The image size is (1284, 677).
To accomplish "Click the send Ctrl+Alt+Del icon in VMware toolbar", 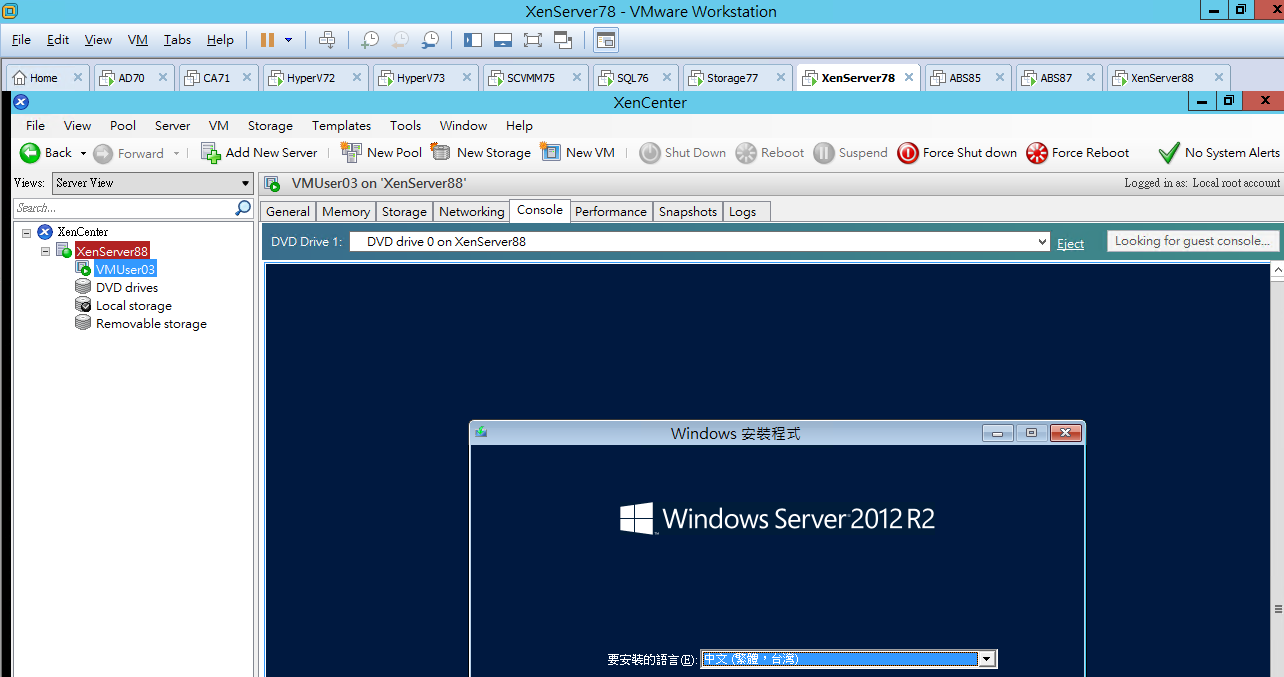I will pos(327,40).
